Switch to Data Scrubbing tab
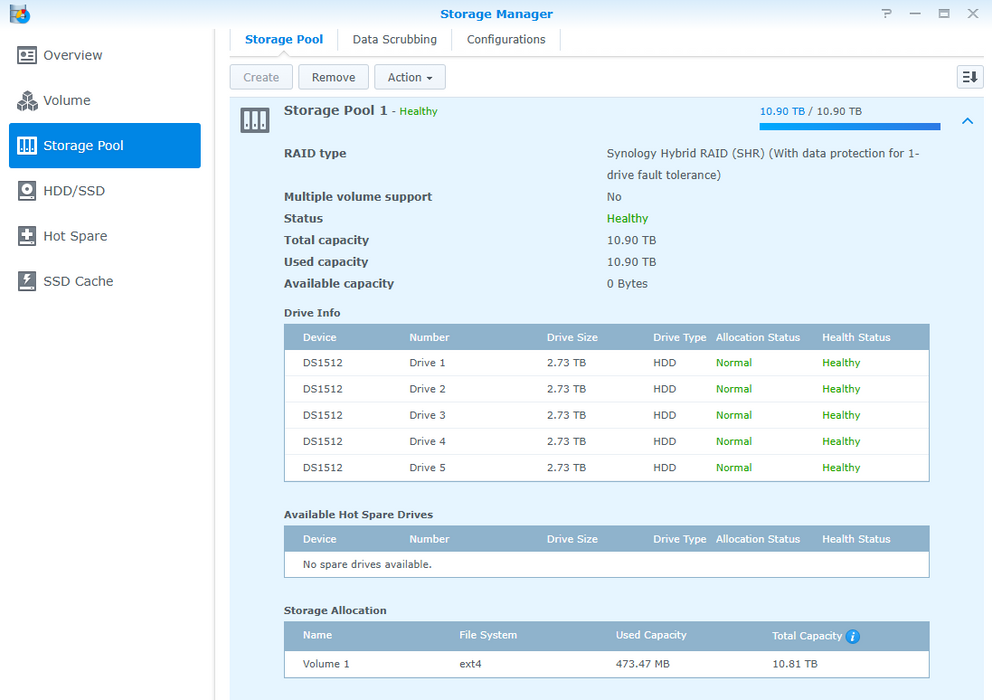 click(395, 39)
